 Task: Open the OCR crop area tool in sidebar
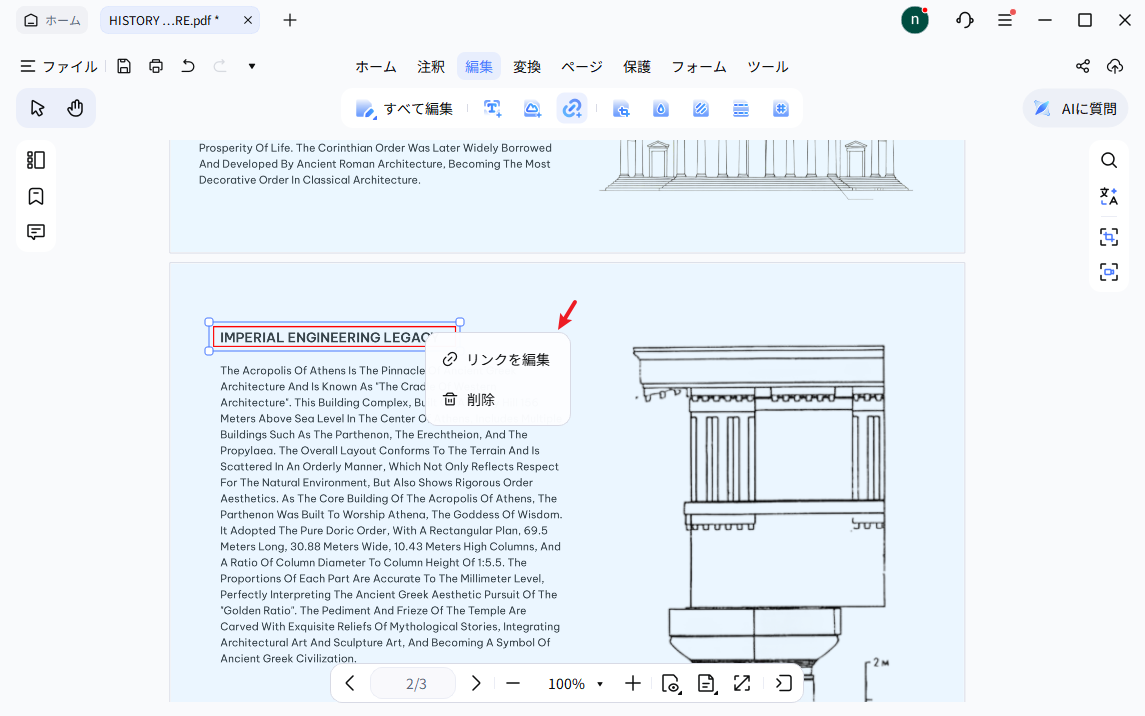click(1108, 236)
